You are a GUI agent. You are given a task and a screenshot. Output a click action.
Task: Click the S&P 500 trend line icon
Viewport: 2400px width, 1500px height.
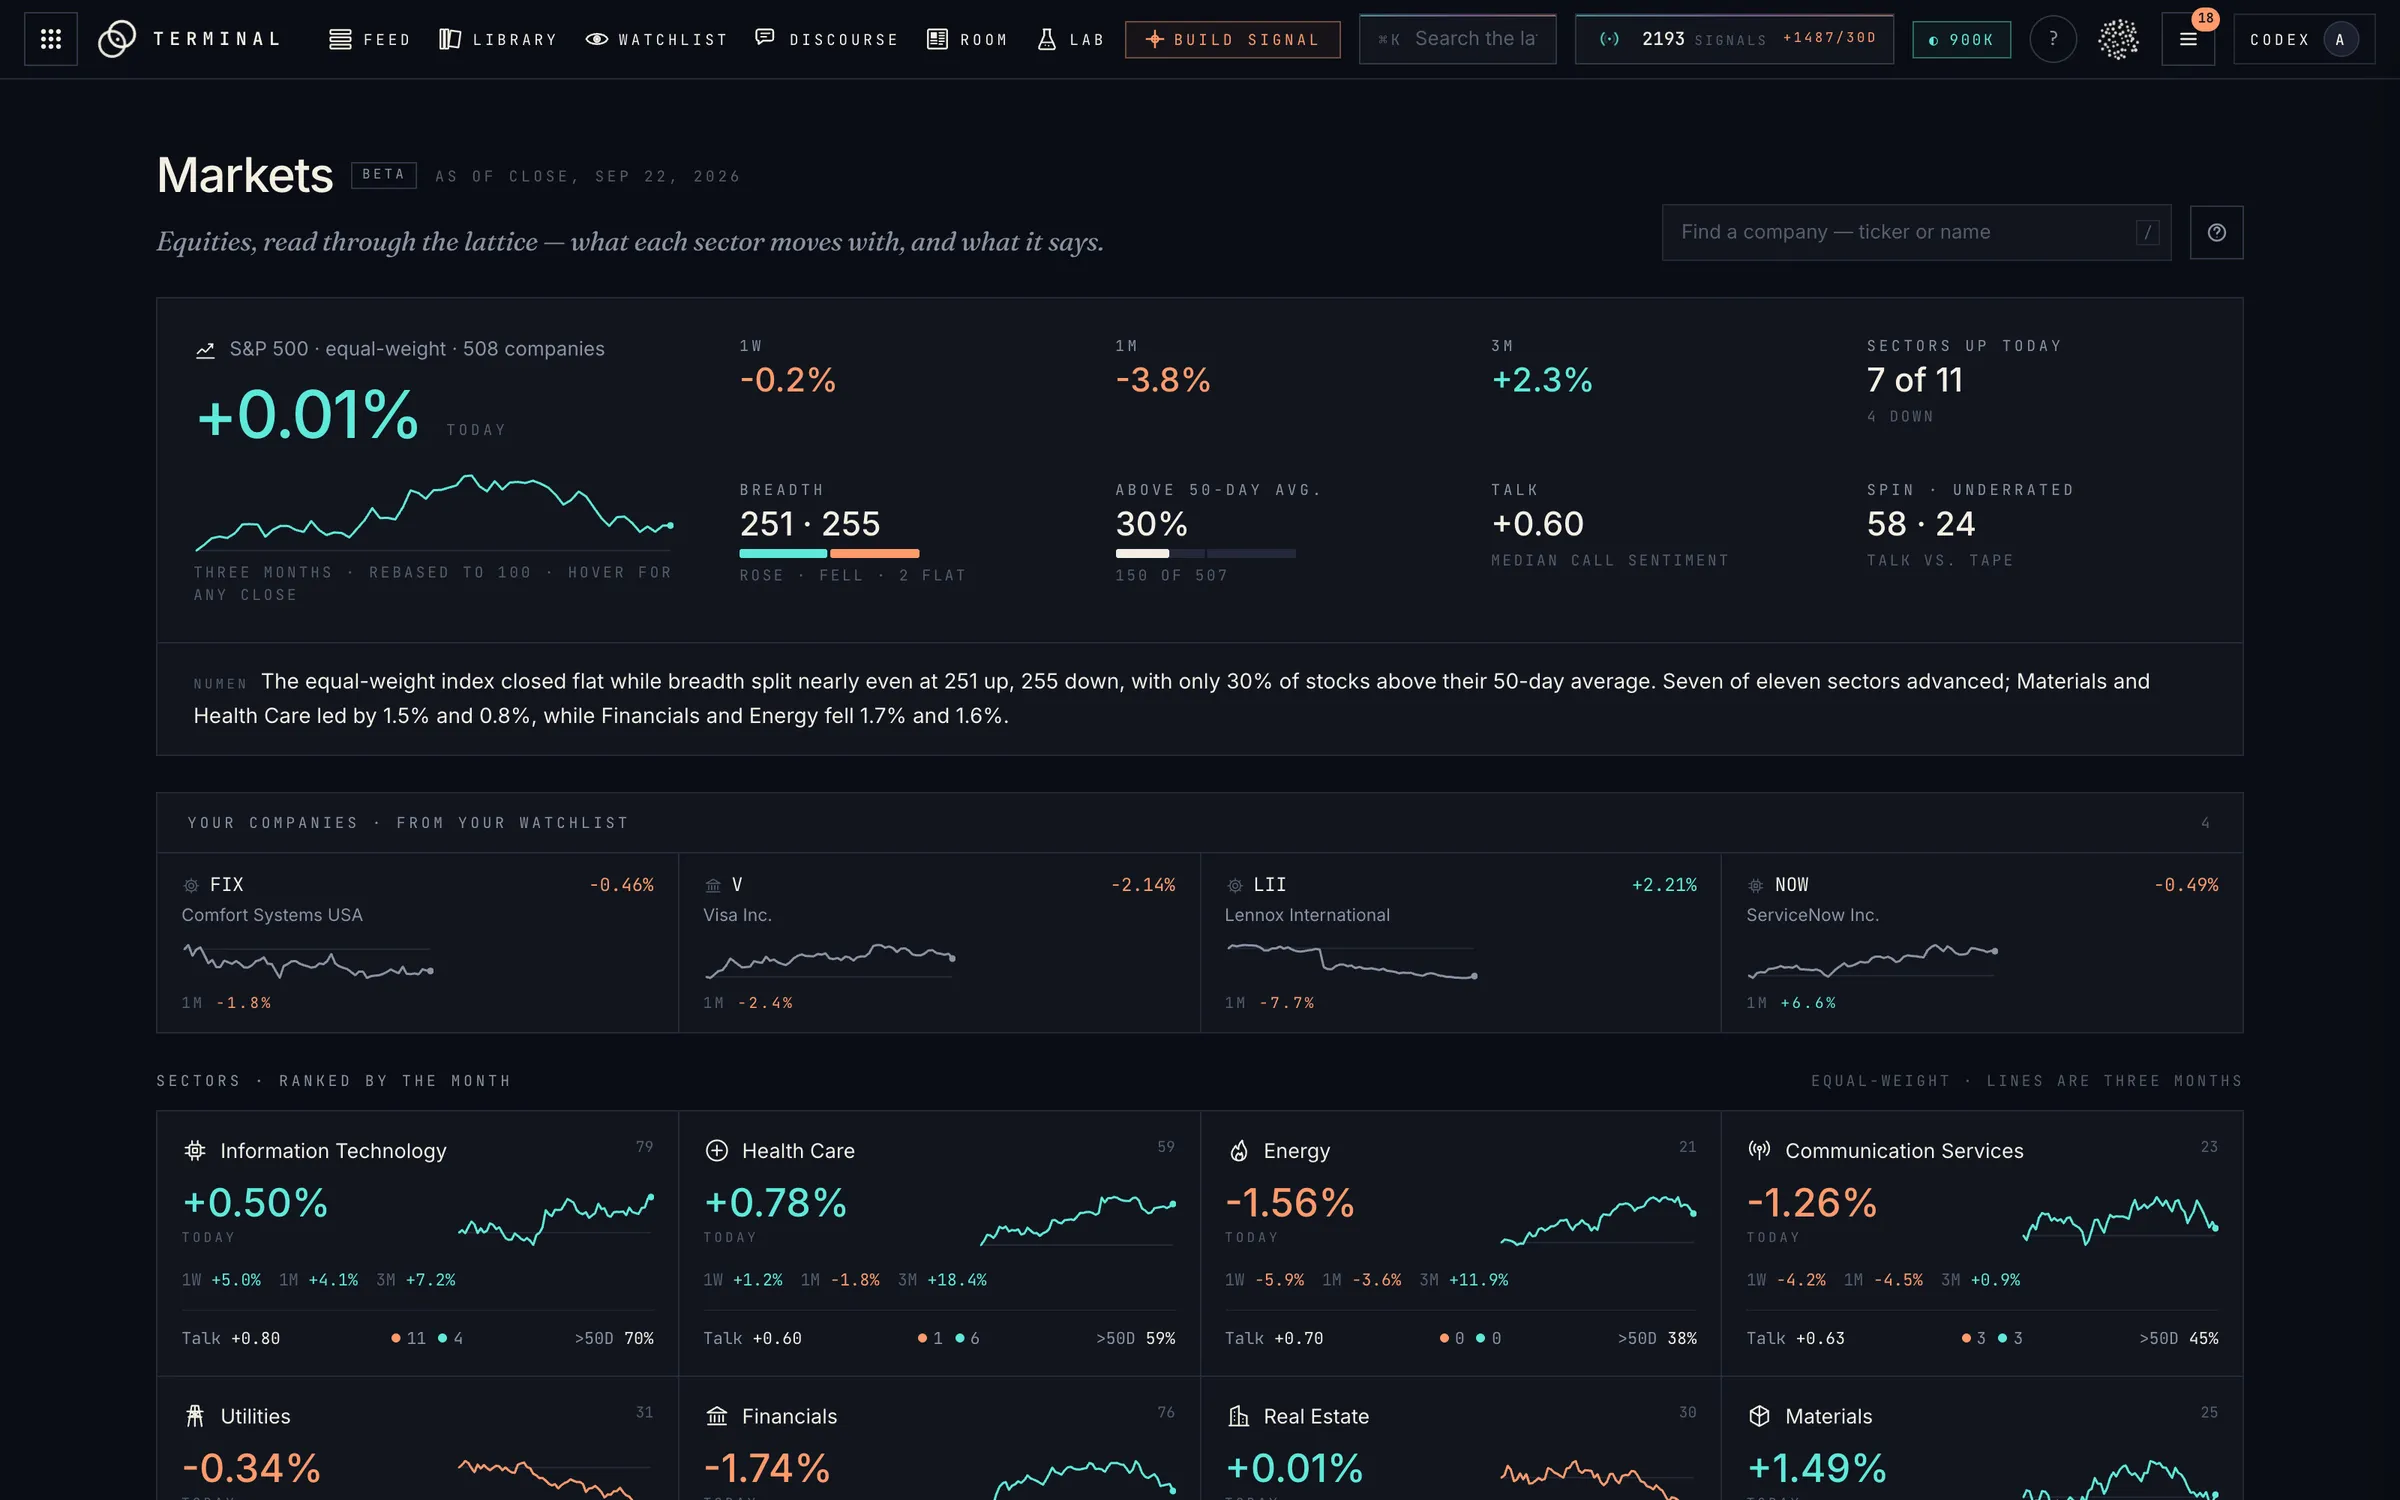pos(205,350)
